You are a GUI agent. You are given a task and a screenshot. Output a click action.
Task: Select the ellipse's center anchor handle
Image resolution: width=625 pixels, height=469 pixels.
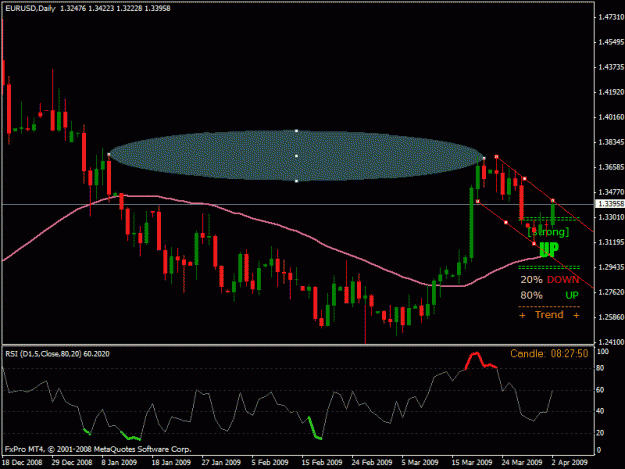(x=296, y=156)
